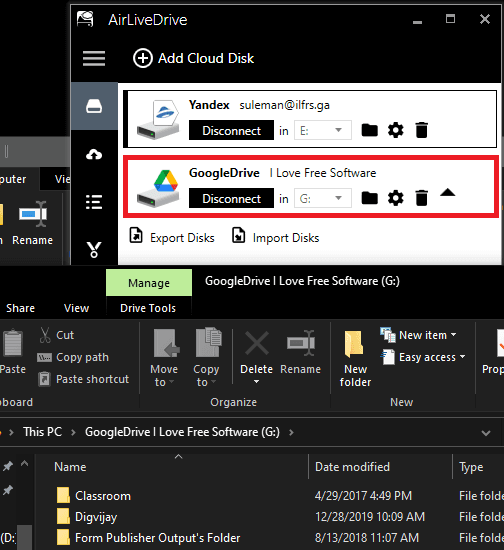This screenshot has height=550, width=504.
Task: Click Rename in the background Explorer window
Action: (32, 223)
